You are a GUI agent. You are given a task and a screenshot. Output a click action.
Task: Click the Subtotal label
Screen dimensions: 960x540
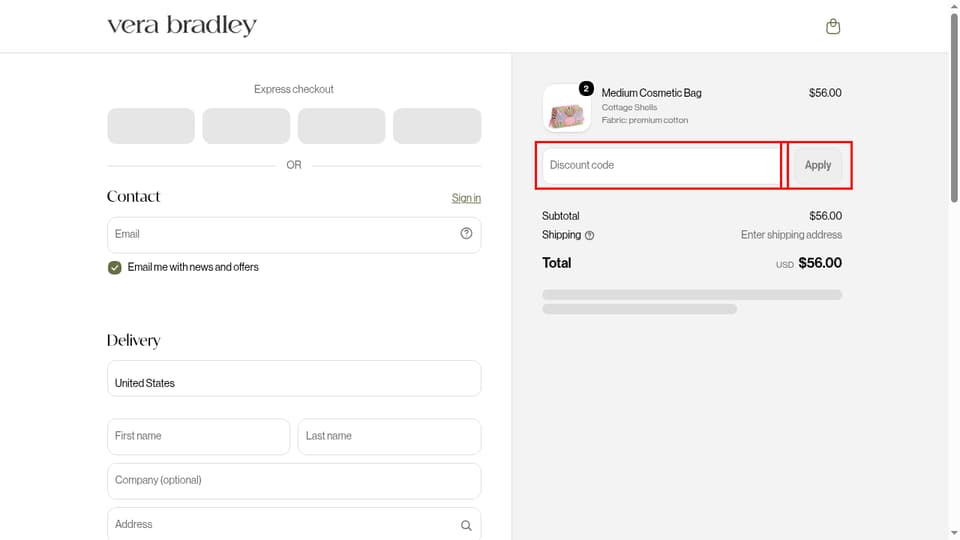[x=560, y=216]
